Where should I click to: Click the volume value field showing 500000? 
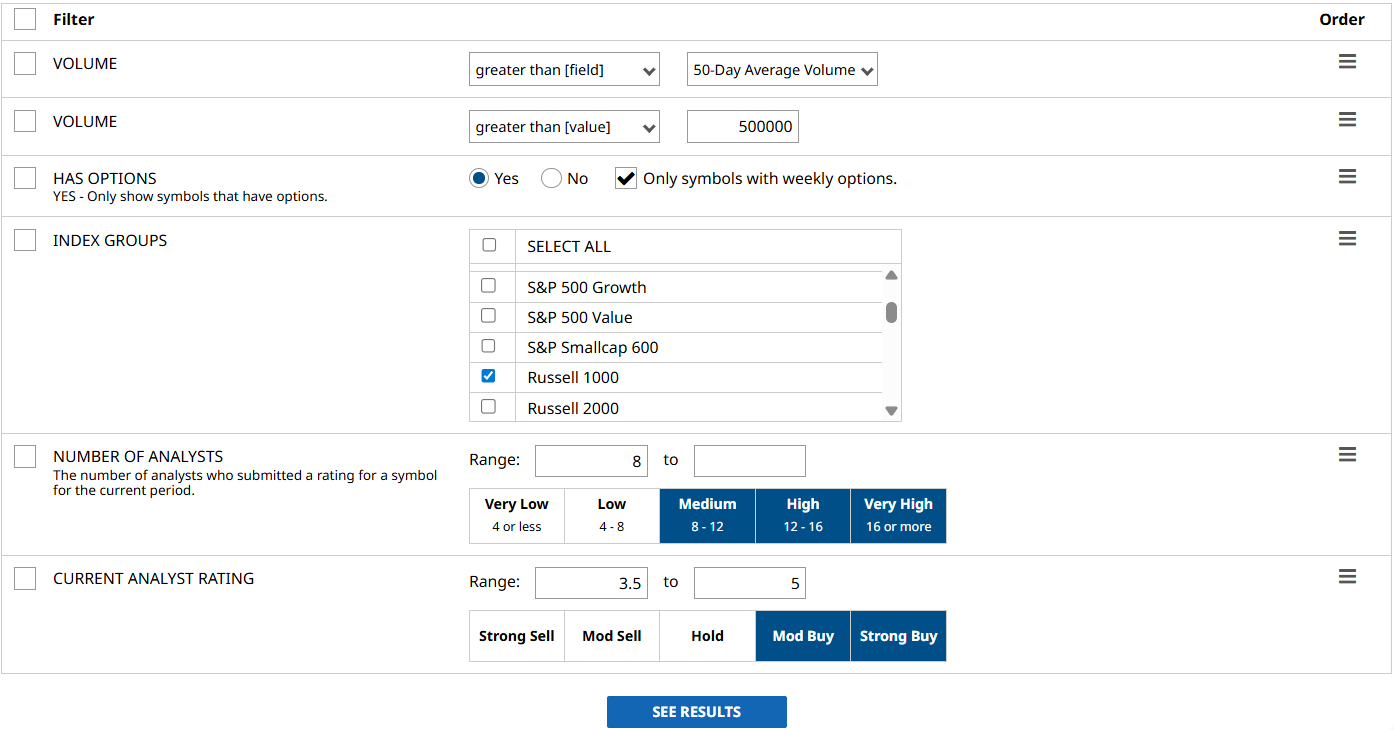742,127
